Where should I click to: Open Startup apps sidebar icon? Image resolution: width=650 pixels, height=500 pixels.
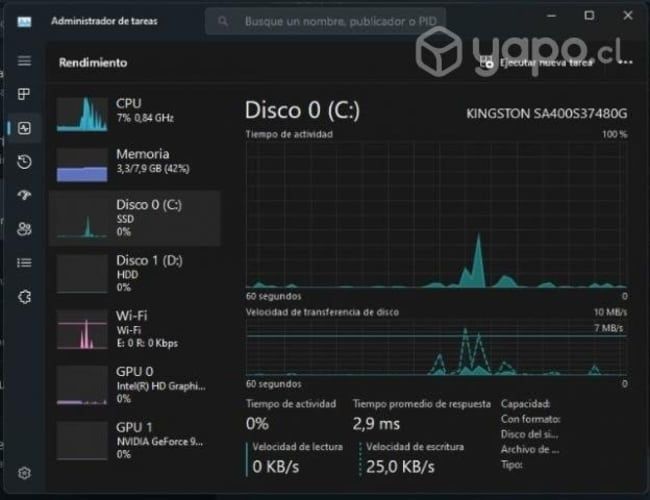pos(24,195)
